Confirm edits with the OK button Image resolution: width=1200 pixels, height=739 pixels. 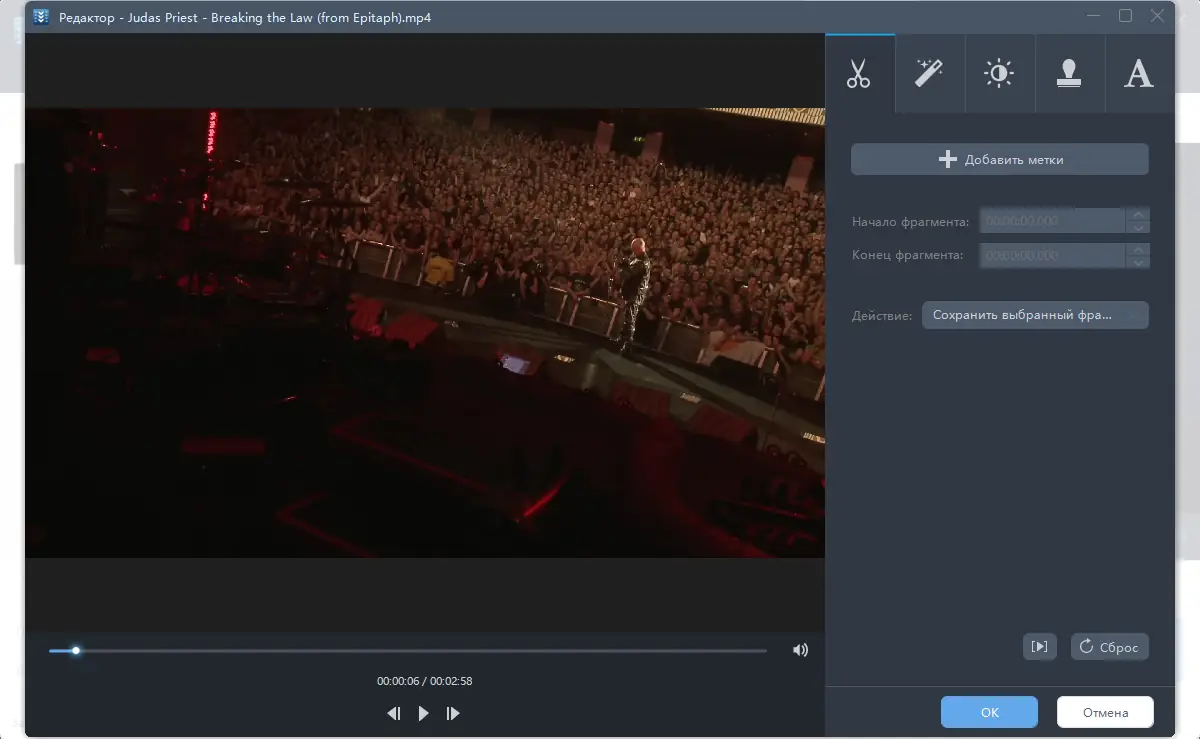989,712
